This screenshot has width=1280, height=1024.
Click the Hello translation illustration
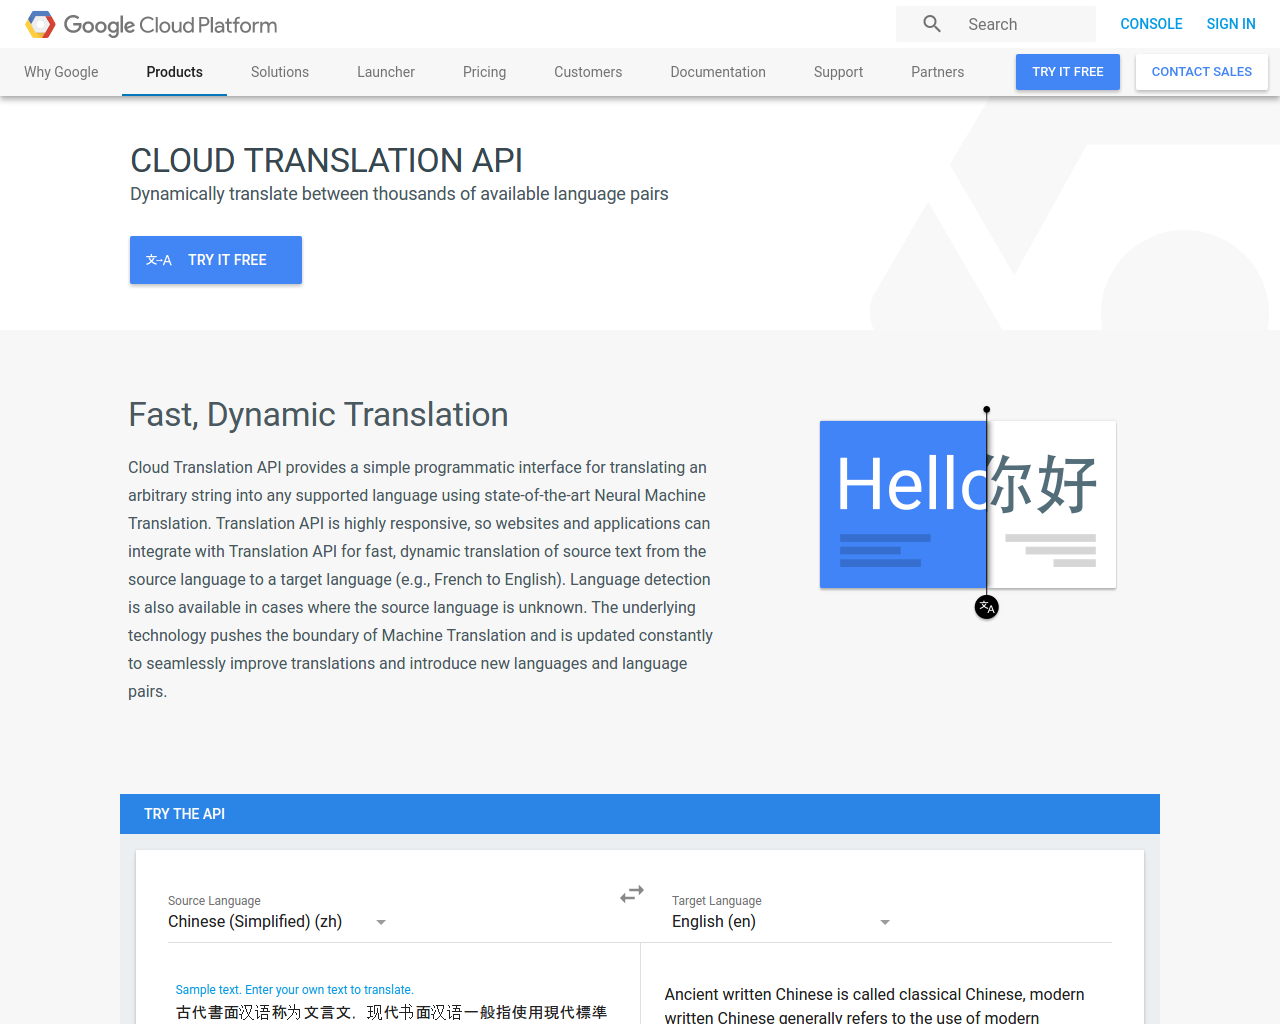pyautogui.click(x=968, y=504)
